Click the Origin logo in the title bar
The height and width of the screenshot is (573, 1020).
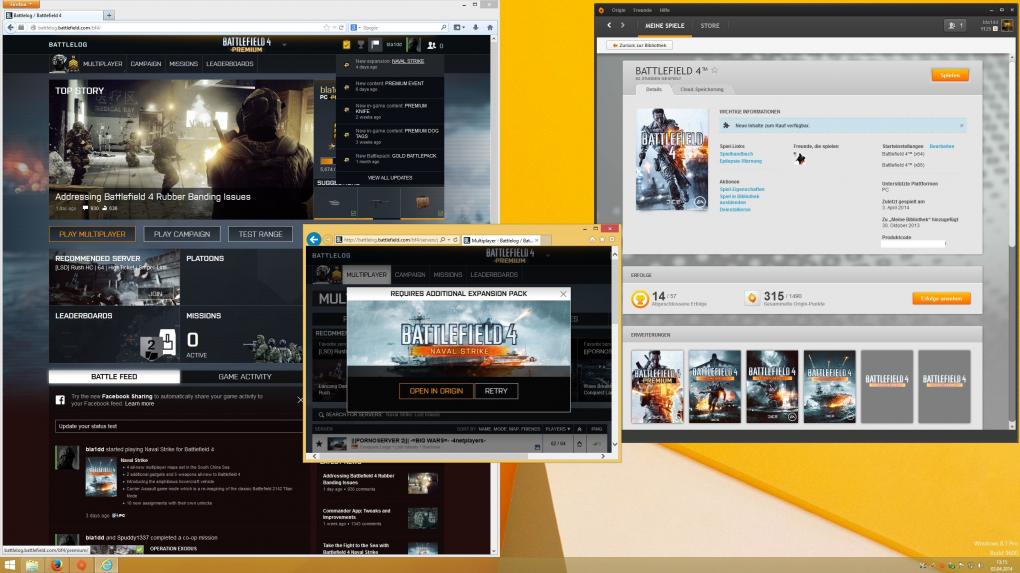click(x=601, y=10)
